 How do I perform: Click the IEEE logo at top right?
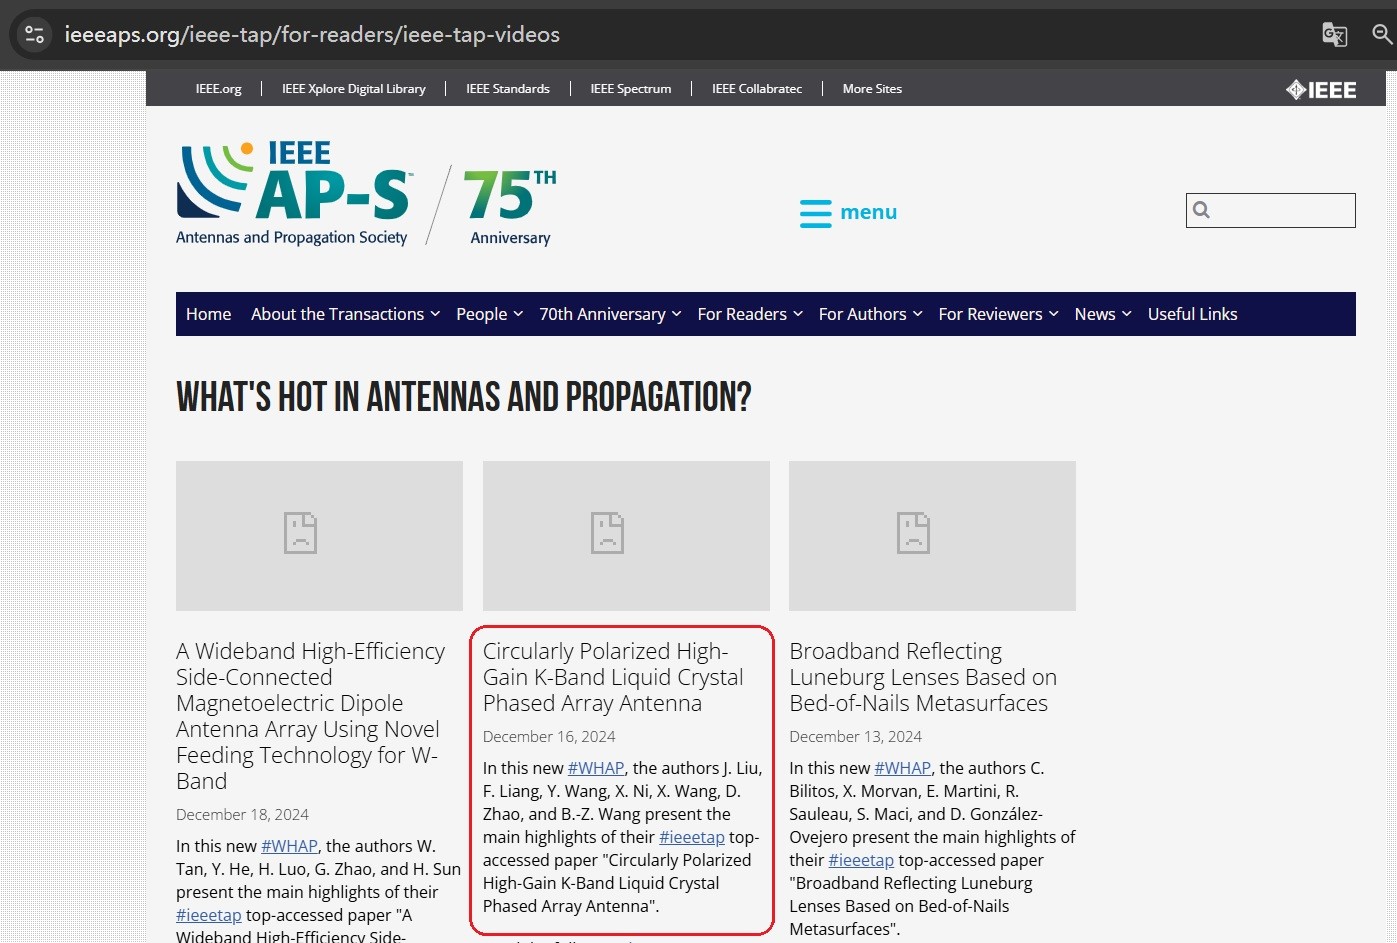click(1320, 90)
